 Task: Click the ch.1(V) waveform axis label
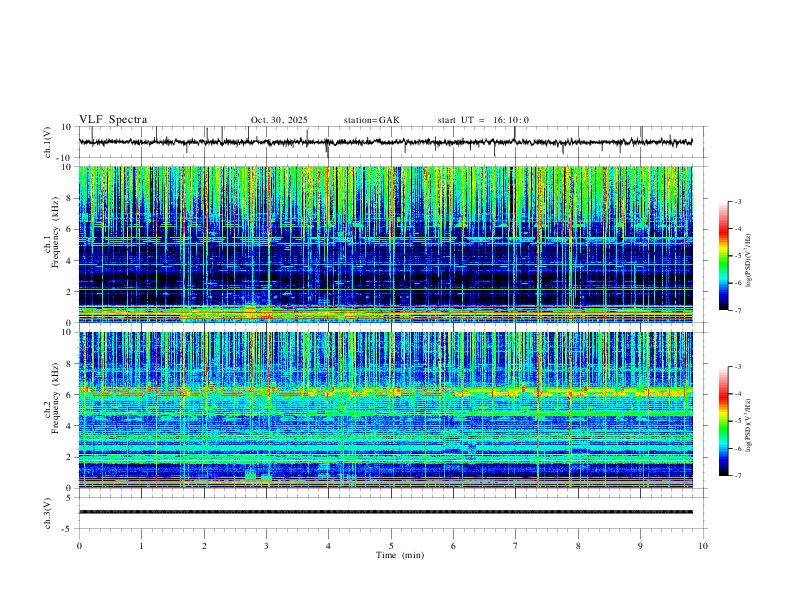[x=48, y=142]
